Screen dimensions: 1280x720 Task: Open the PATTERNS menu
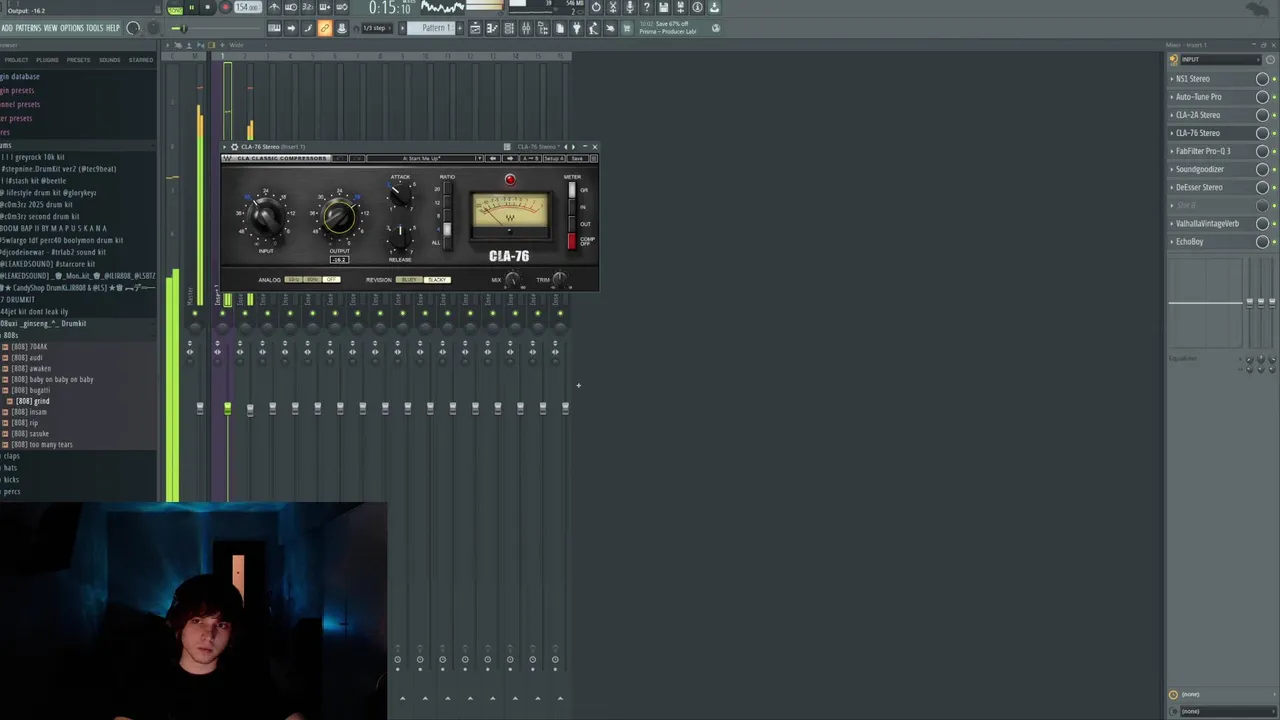28,28
